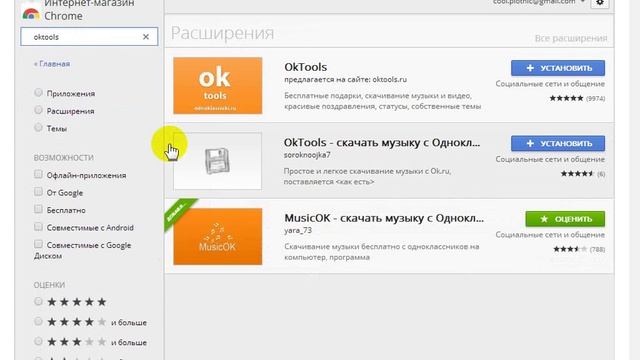Check Совместимые с Google Диском option
Image resolution: width=640 pixels, height=360 pixels.
point(38,244)
